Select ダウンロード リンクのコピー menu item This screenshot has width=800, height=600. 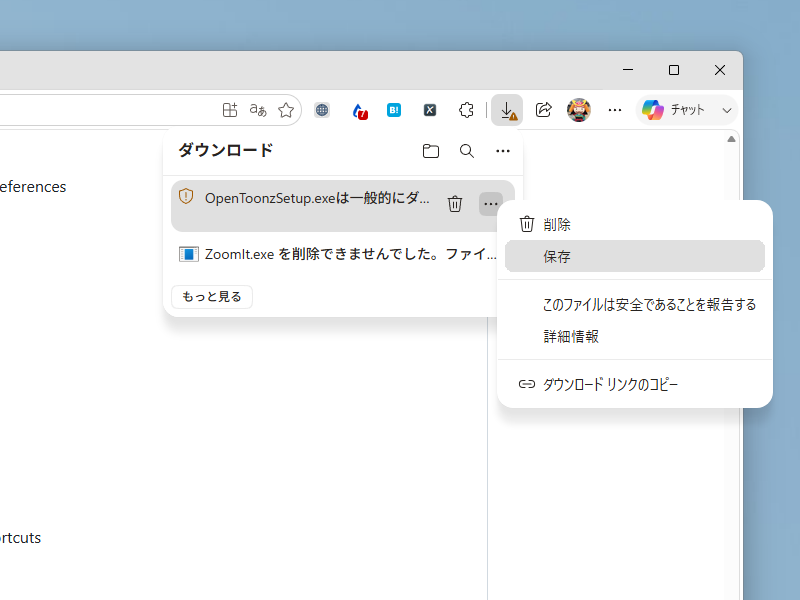635,384
